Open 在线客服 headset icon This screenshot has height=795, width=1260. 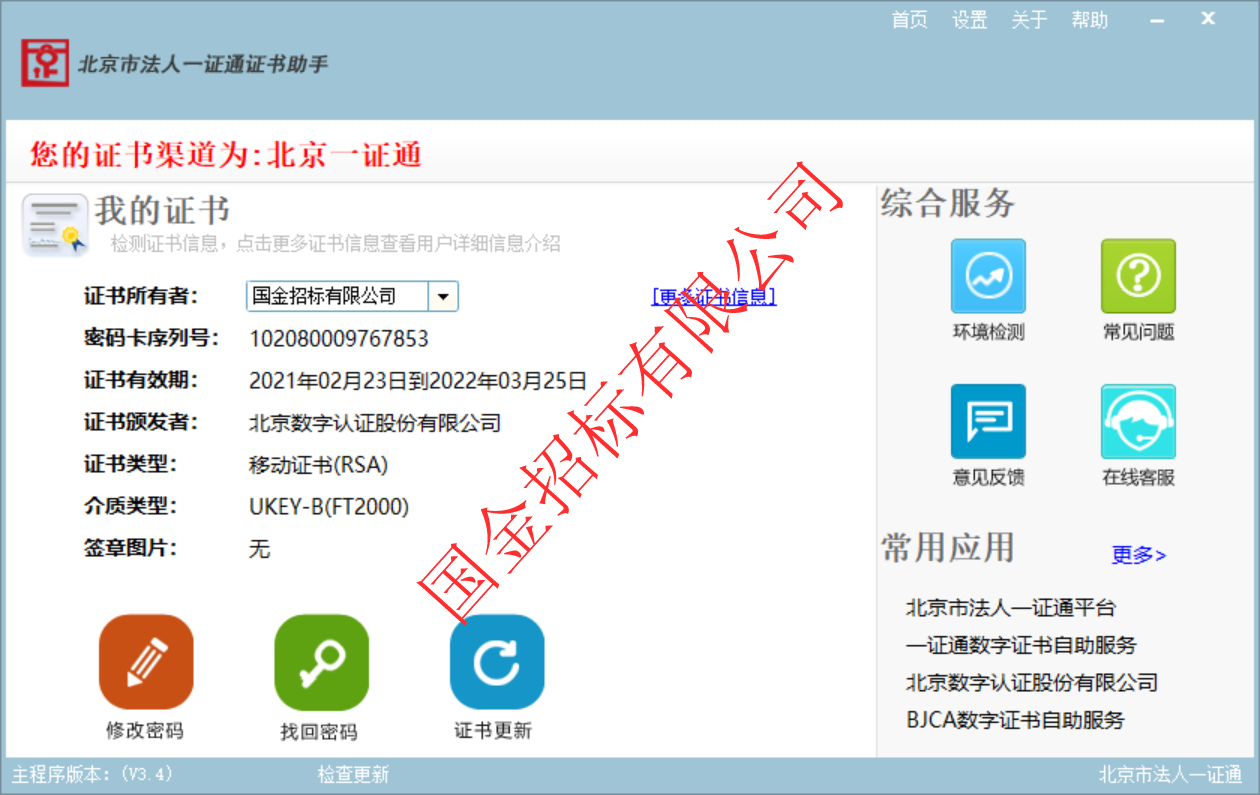1138,422
